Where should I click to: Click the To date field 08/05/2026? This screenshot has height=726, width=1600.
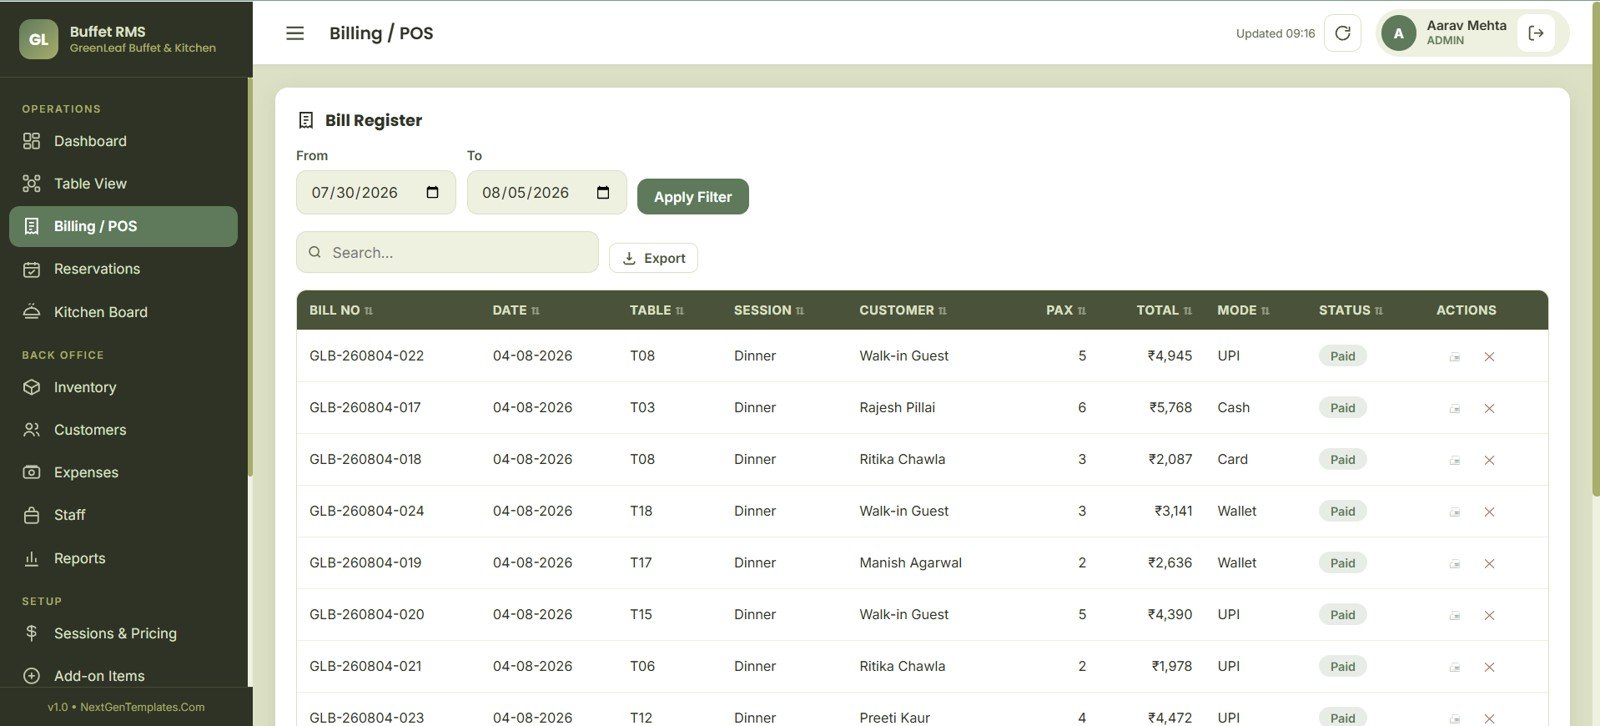[547, 192]
